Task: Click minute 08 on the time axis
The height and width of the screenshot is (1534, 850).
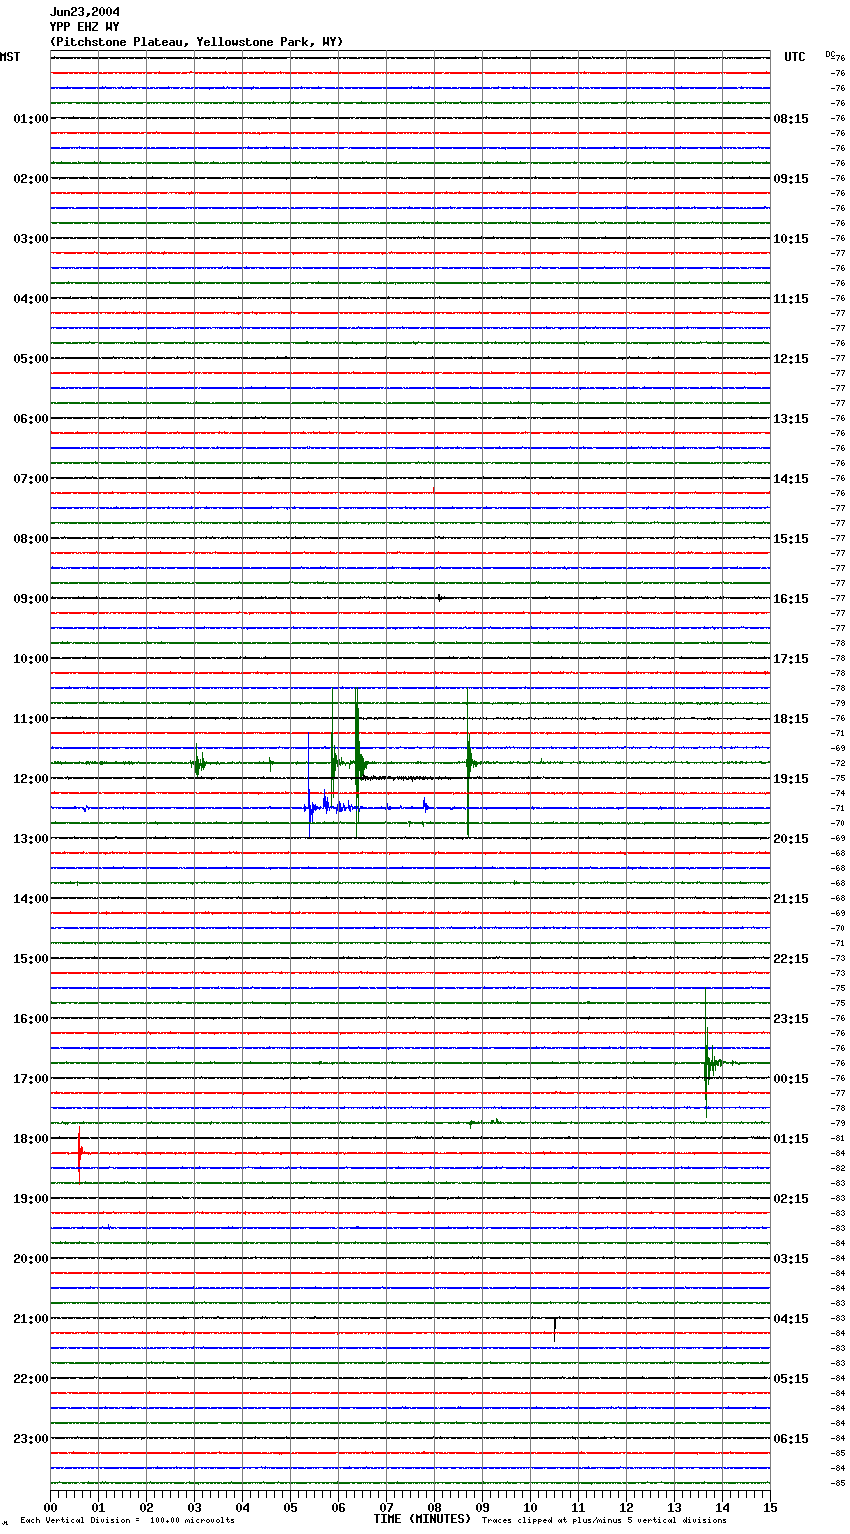Action: coord(434,1507)
